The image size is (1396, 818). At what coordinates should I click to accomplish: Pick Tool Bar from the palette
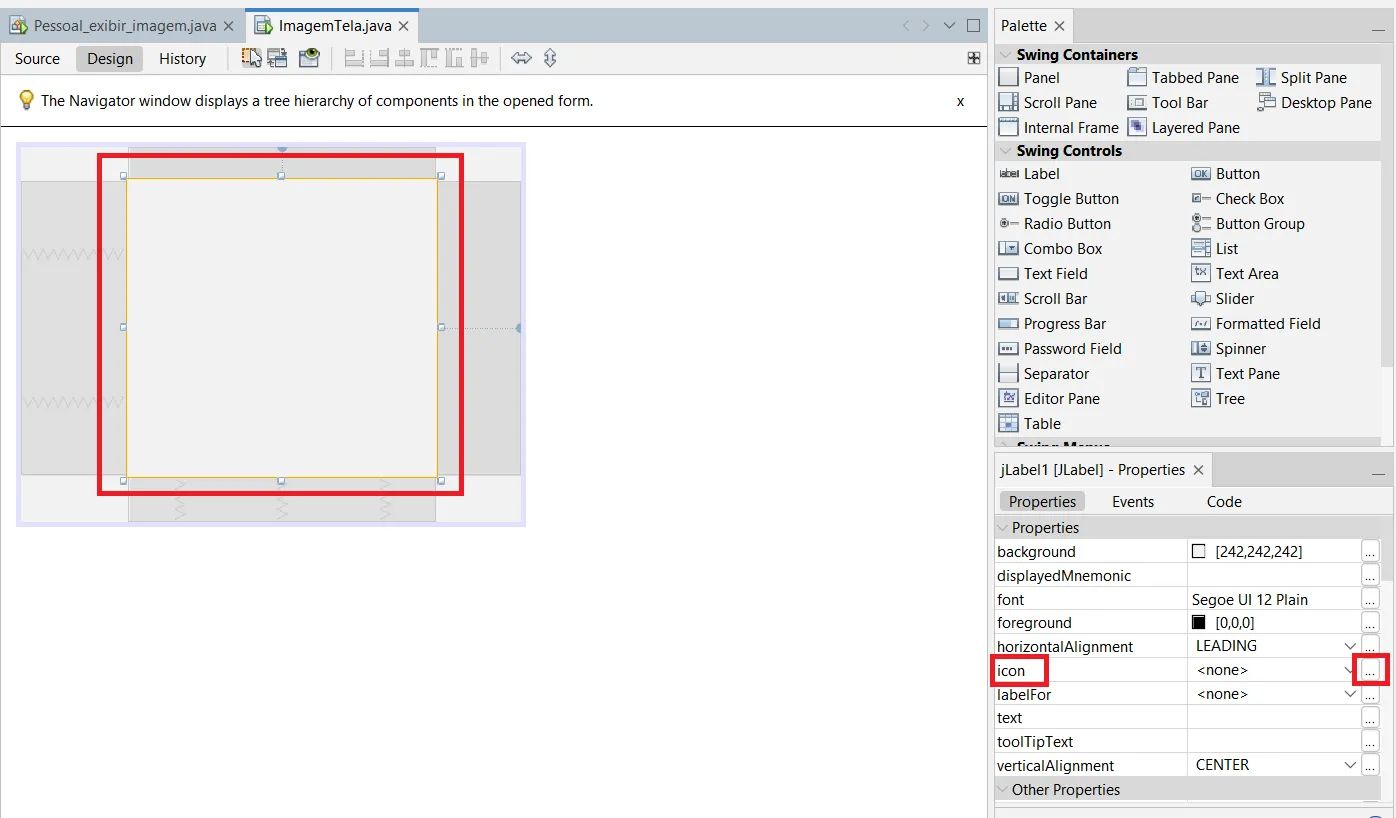1168,102
